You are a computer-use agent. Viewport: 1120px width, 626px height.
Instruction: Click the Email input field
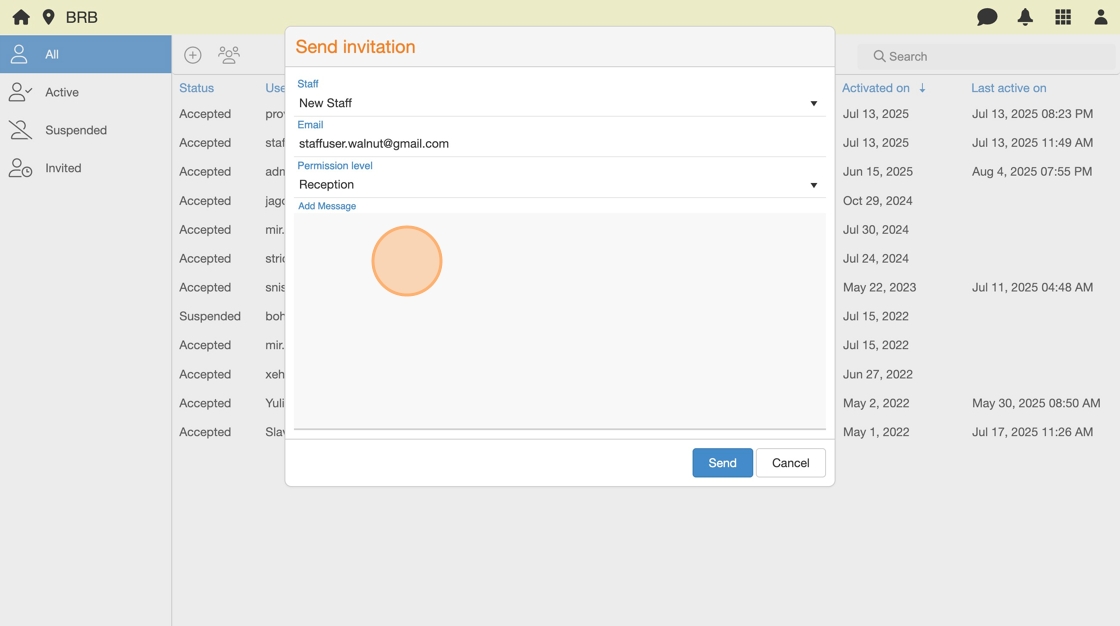(559, 144)
